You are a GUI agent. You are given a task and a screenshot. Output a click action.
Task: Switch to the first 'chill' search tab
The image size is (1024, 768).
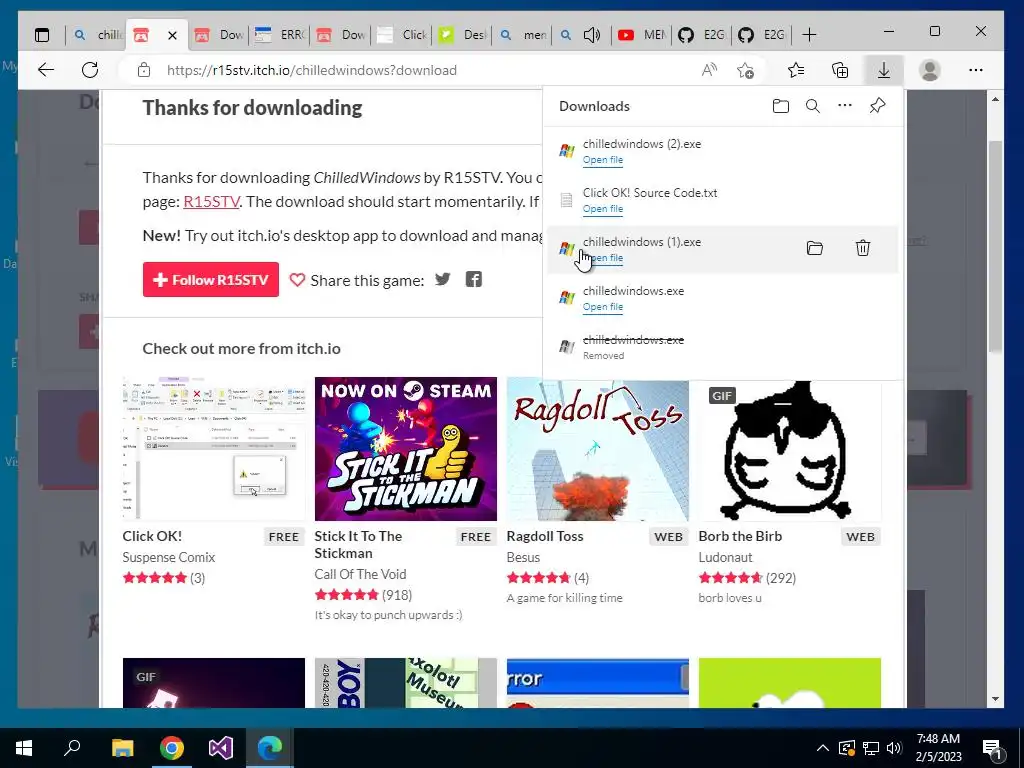point(97,35)
